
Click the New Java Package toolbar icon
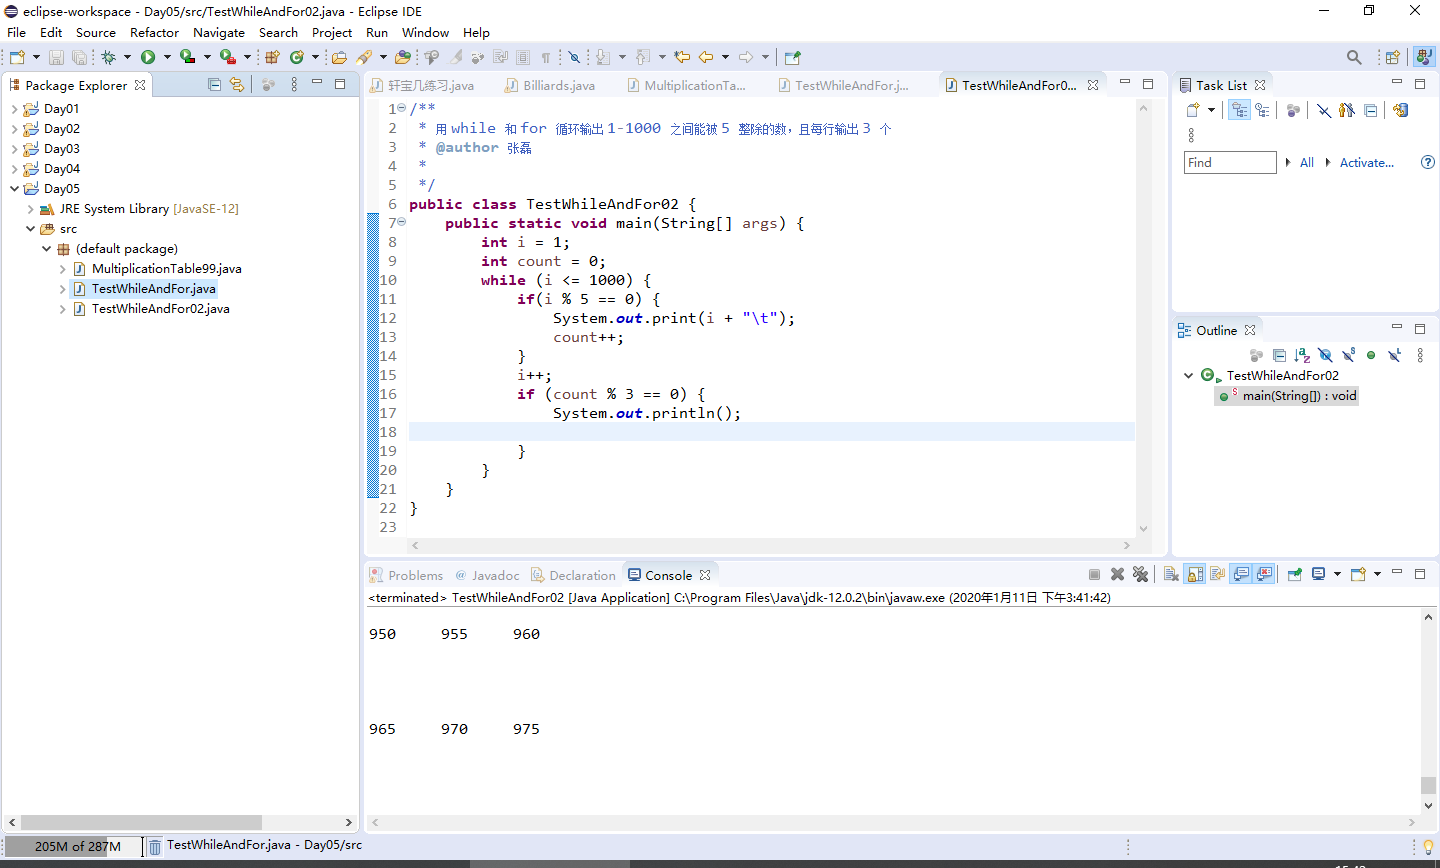pos(272,57)
